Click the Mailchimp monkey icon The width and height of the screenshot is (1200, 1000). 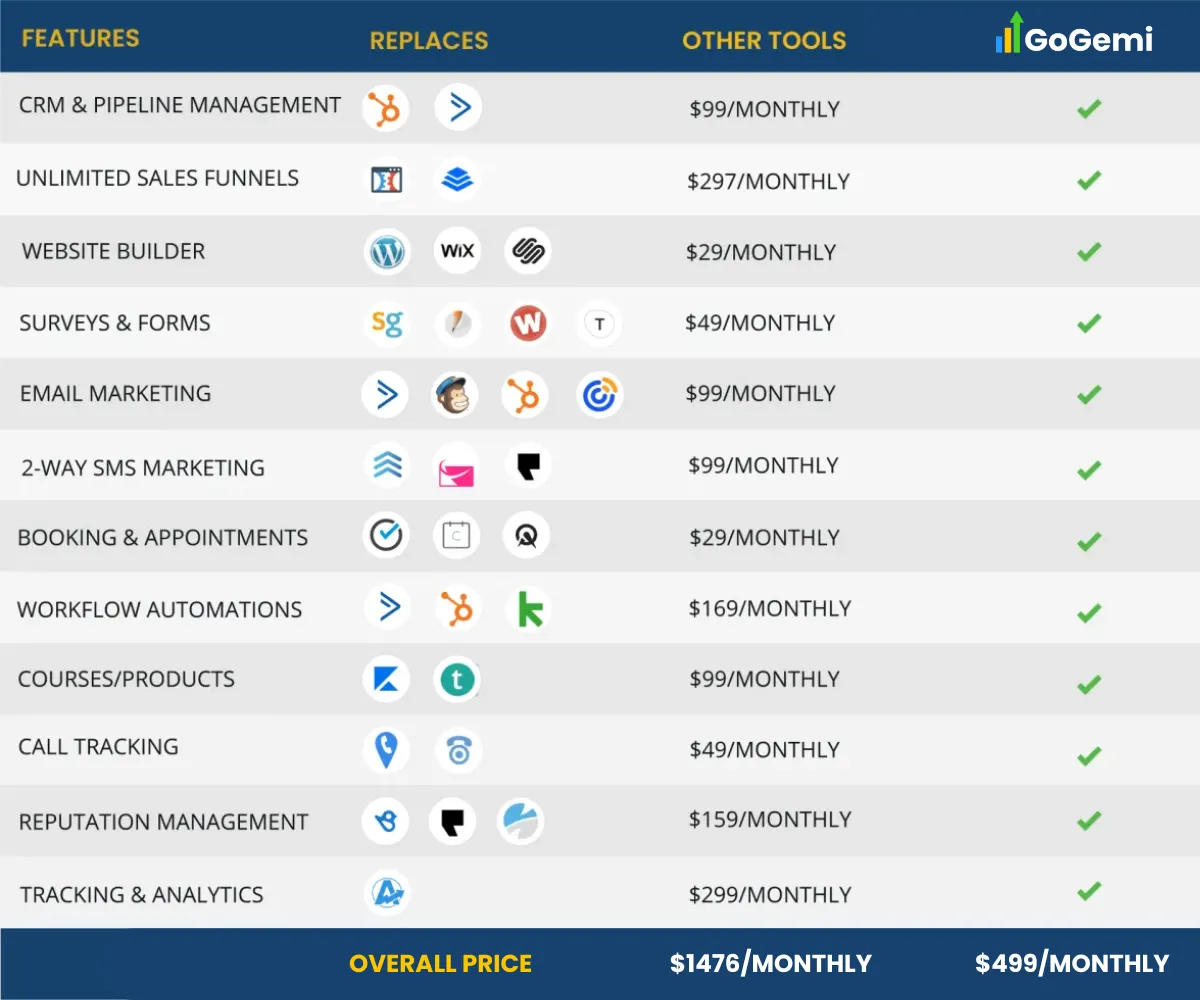pos(456,395)
